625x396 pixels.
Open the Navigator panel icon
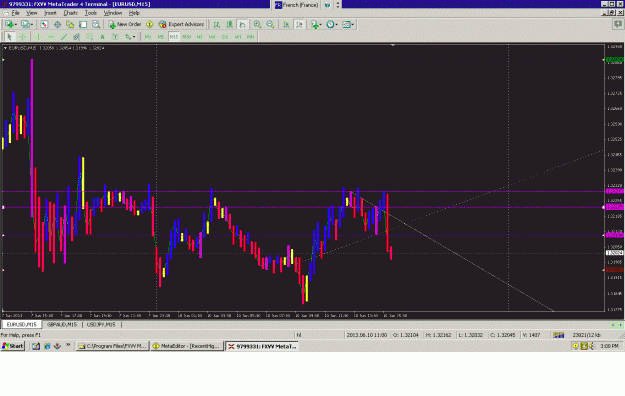click(x=70, y=24)
